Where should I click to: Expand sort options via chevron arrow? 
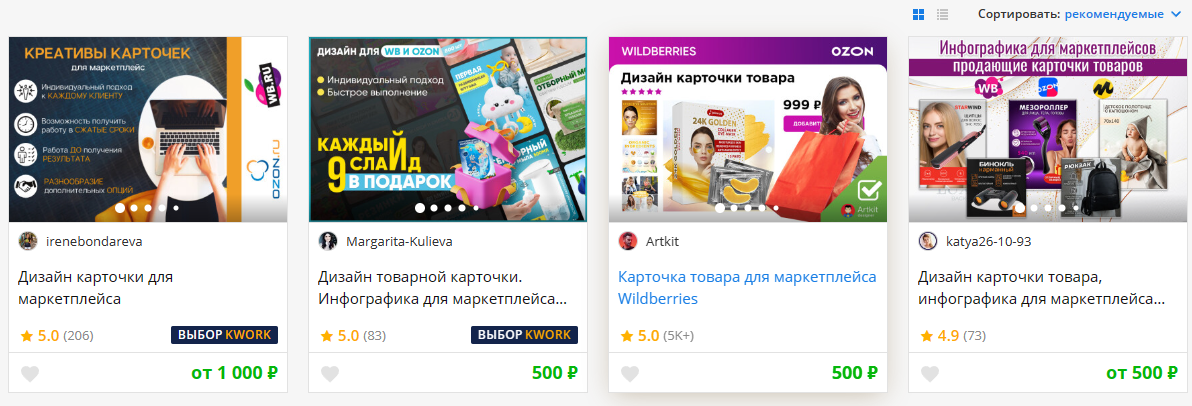tap(1177, 14)
